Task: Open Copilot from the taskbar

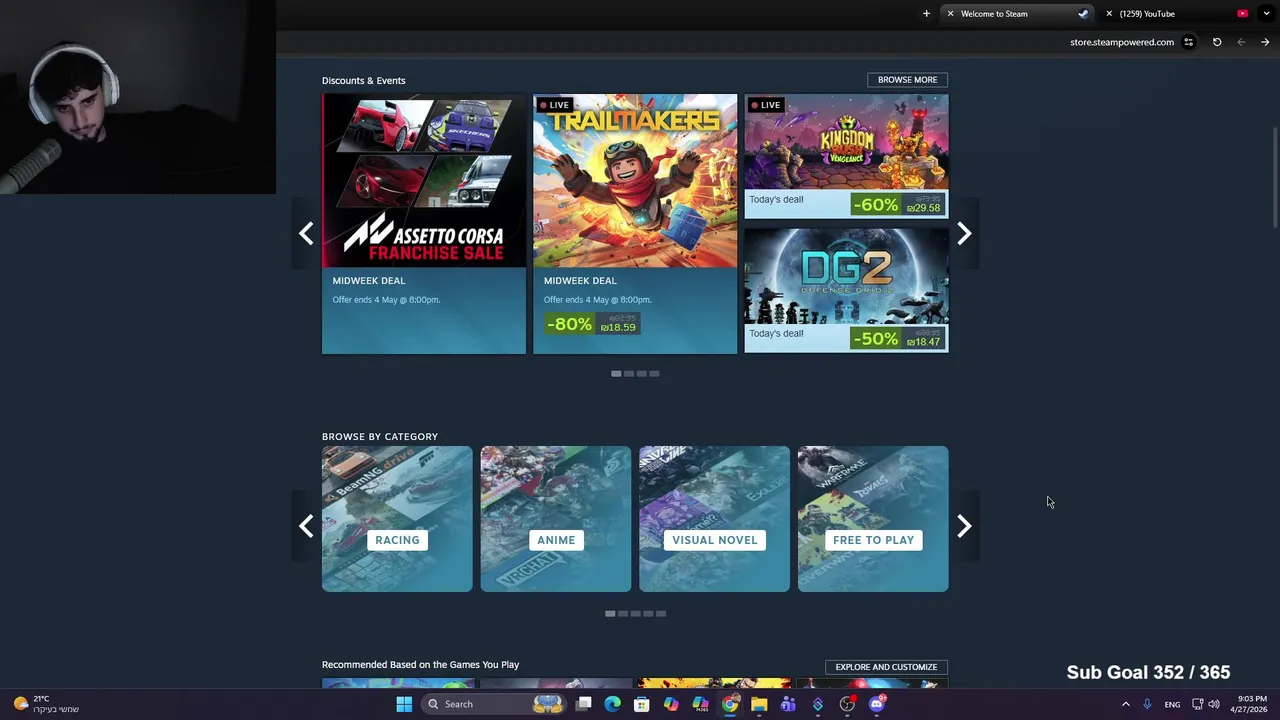Action: [671, 704]
